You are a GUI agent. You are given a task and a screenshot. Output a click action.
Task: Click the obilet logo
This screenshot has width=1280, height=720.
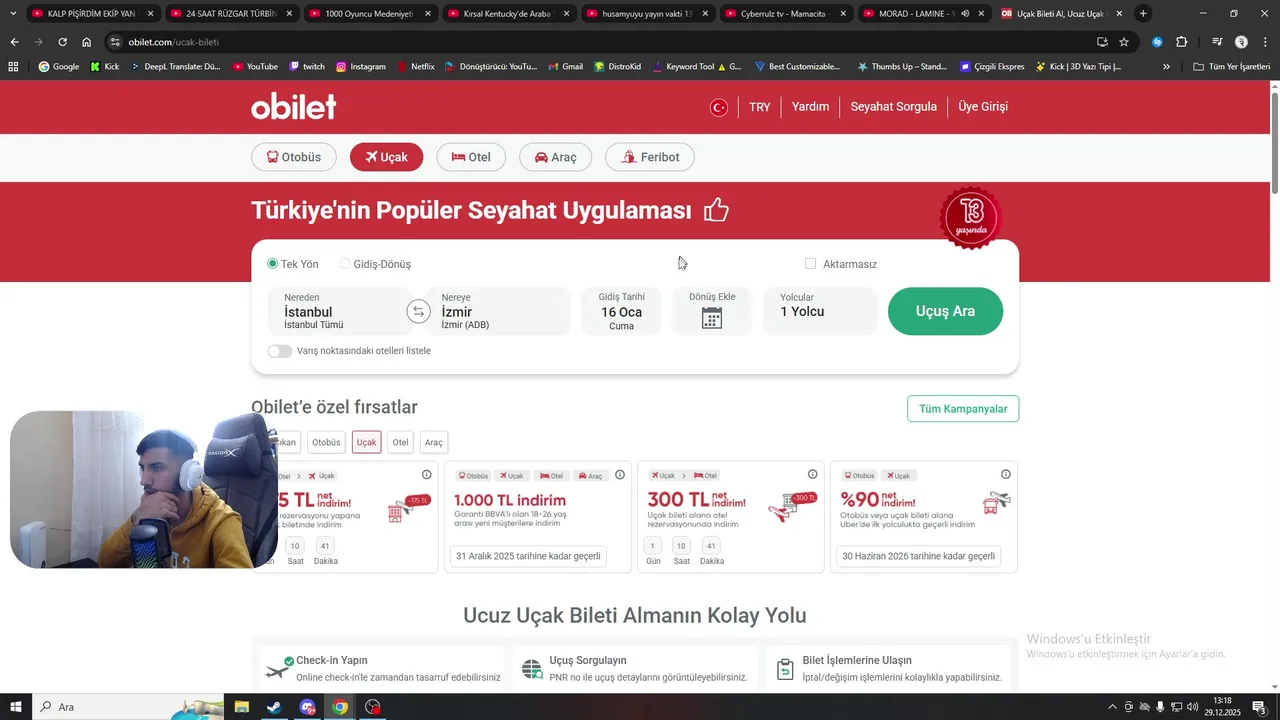click(x=293, y=106)
